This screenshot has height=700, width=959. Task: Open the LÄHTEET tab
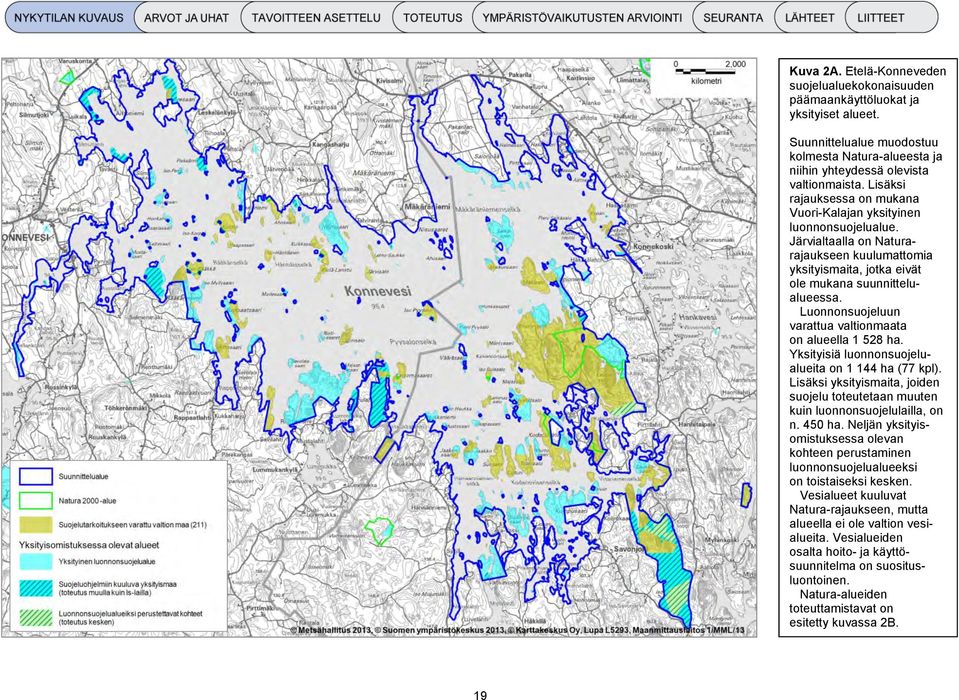809,18
